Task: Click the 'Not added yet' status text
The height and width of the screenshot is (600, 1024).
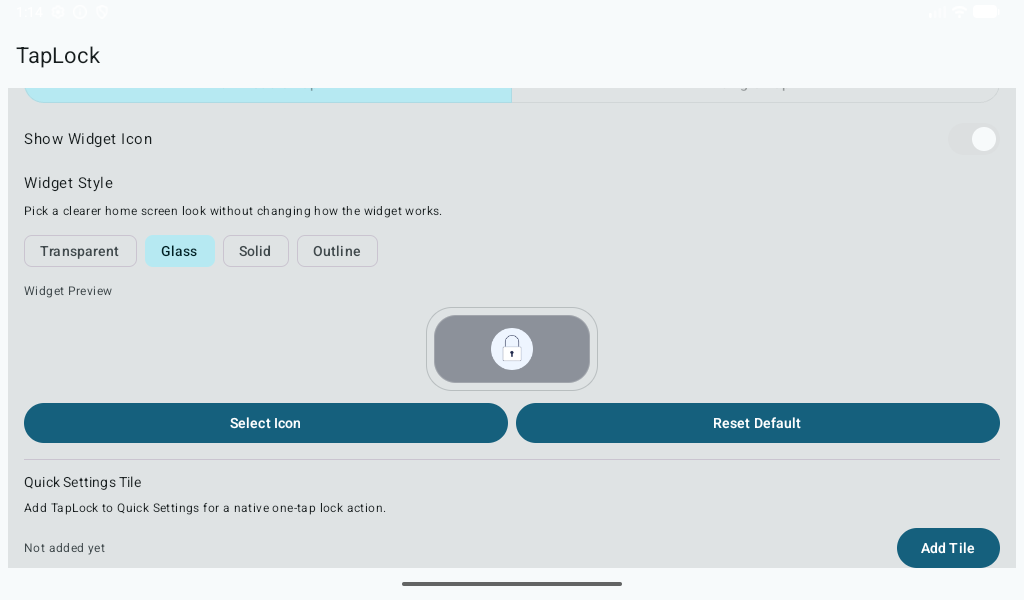Action: point(65,548)
